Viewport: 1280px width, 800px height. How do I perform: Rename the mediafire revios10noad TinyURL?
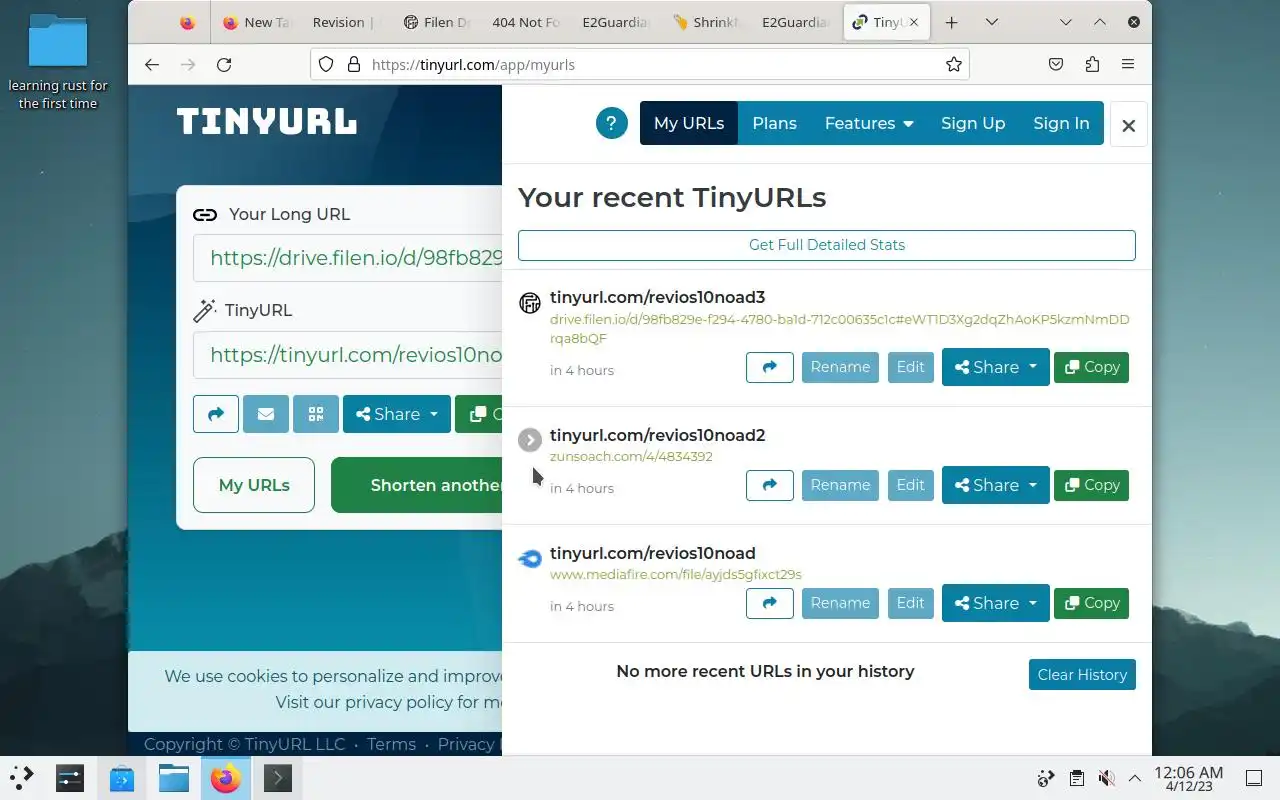(x=840, y=603)
